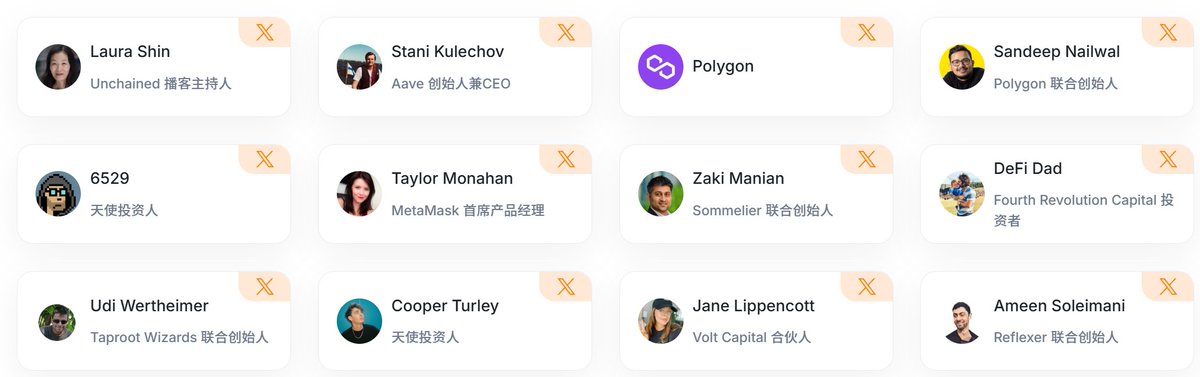Click Taylor Monahan's X icon
This screenshot has height=377, width=1200.
coord(566,159)
